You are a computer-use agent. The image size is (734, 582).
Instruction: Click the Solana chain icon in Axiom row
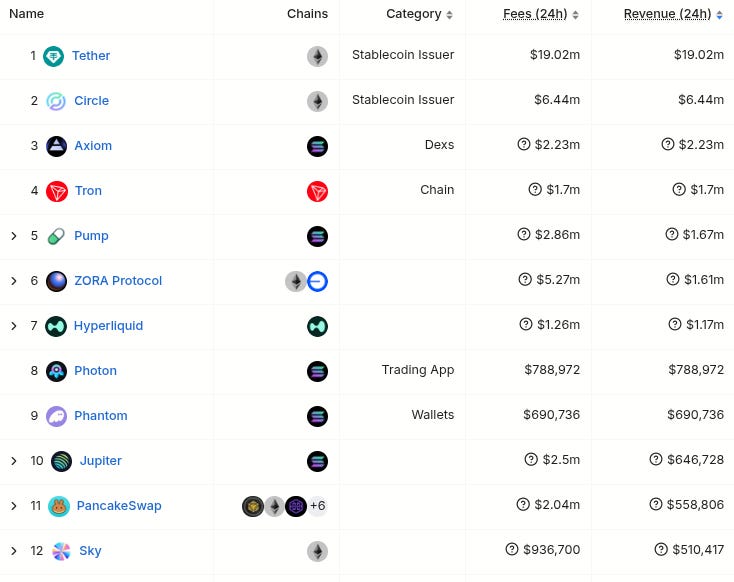(x=317, y=146)
